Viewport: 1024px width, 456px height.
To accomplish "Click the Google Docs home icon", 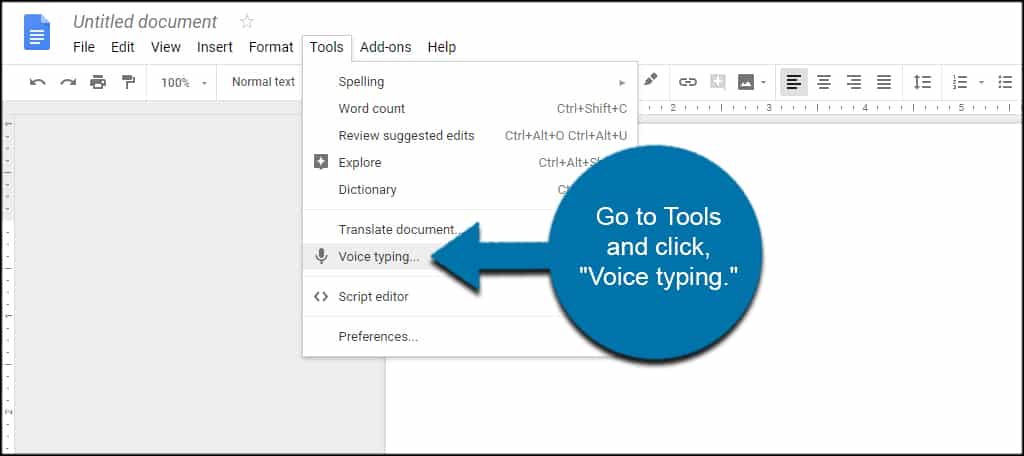I will [x=37, y=31].
